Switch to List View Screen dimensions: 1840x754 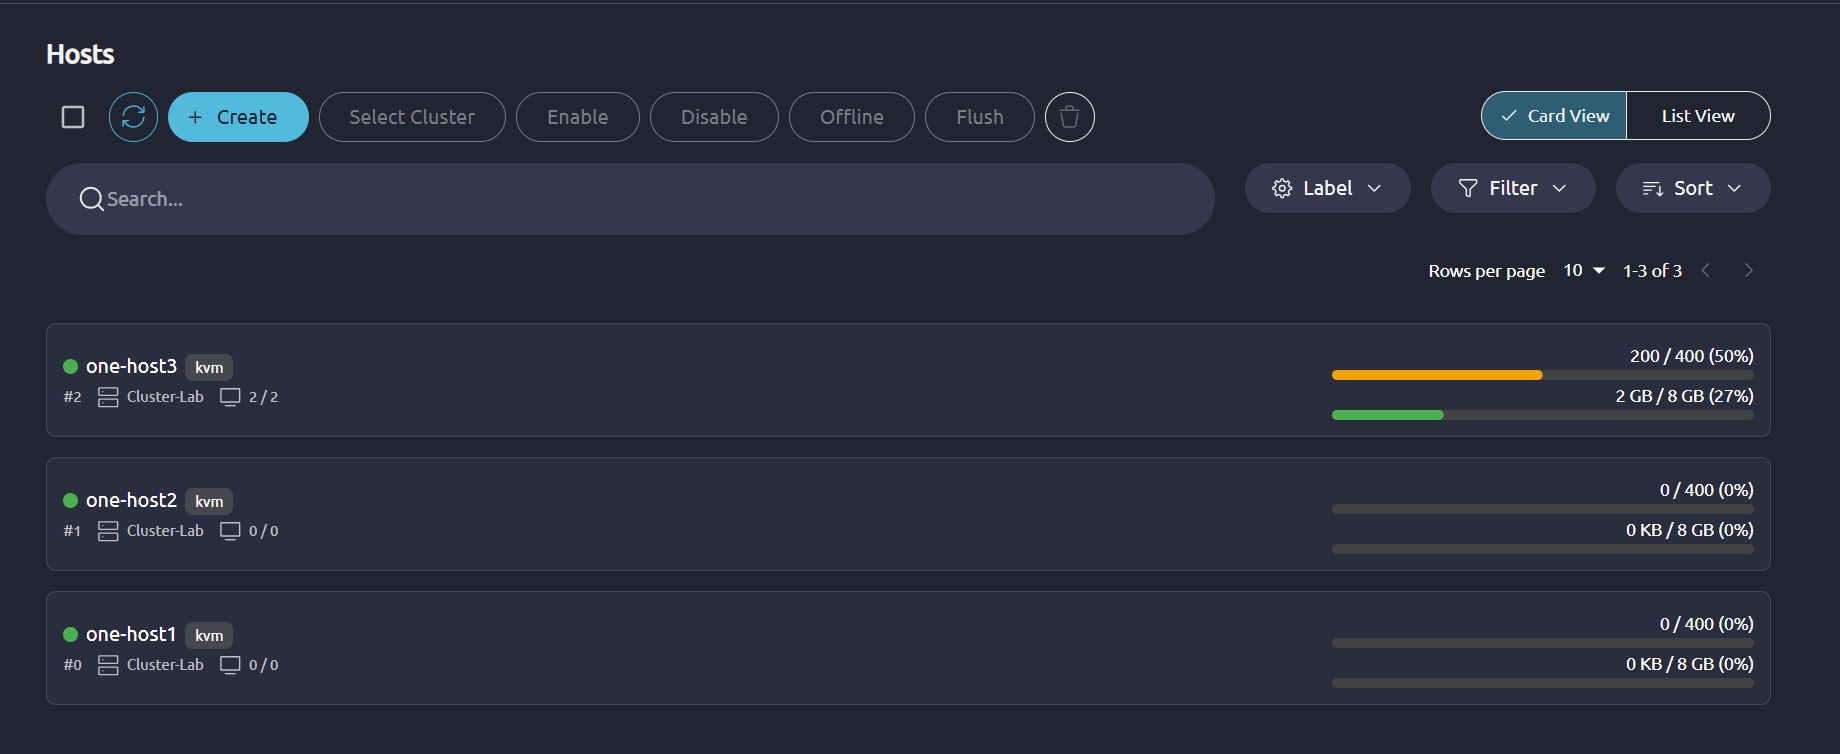[x=1698, y=116]
